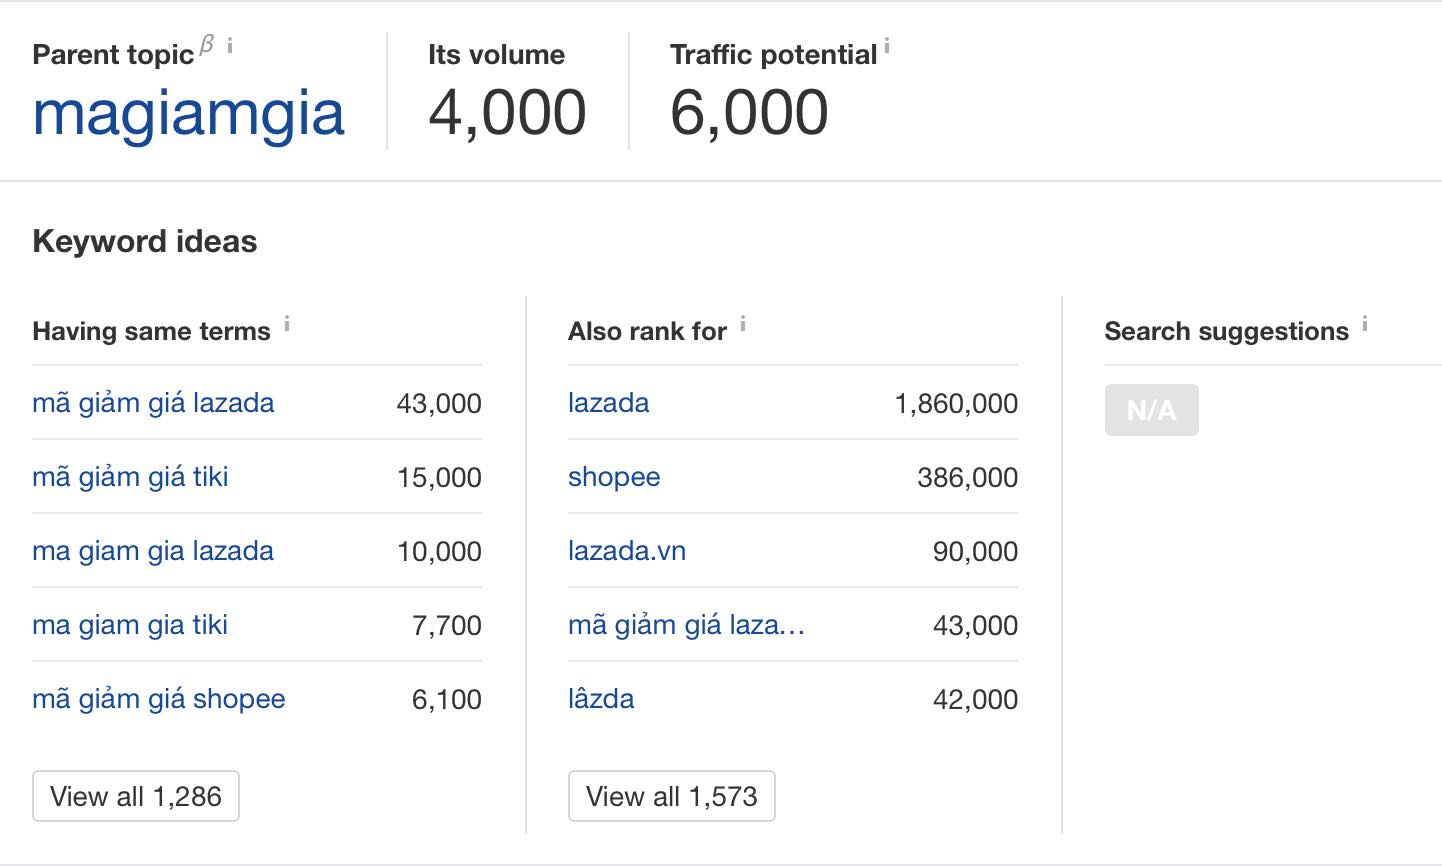Click the beta symbol next to Parent topic
Screen dimensions: 1442x866
(207, 43)
